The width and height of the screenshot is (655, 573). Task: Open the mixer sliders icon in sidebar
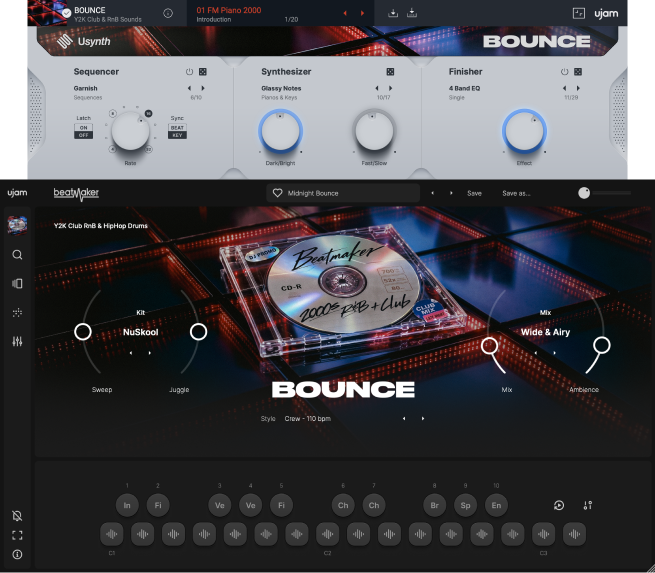17,342
